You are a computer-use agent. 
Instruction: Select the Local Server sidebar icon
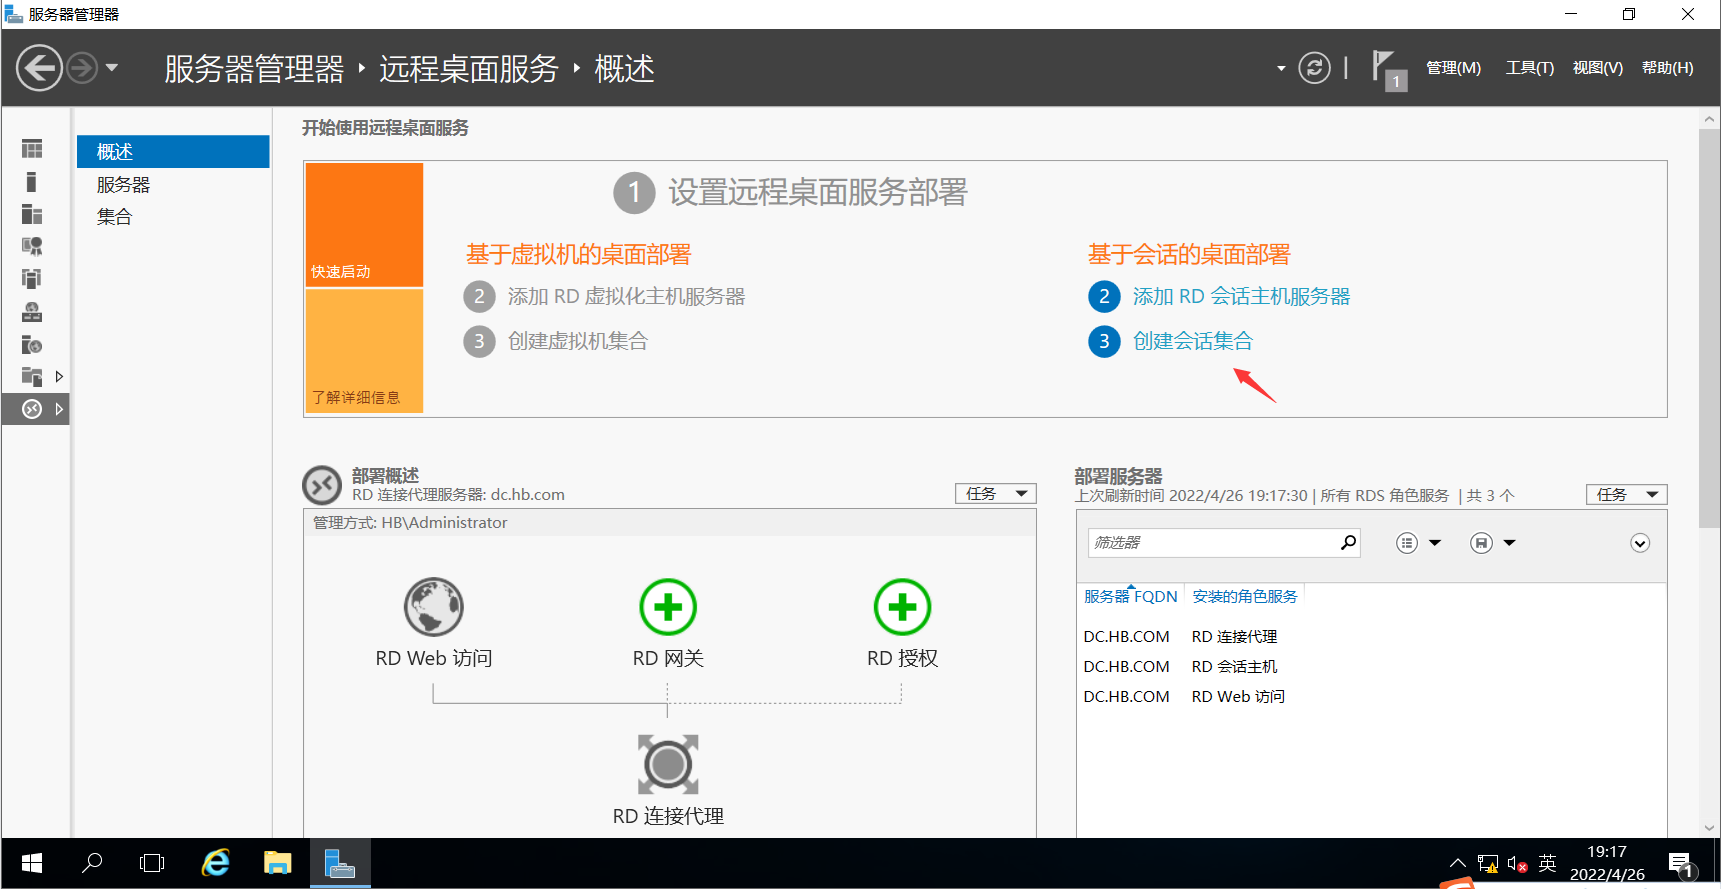pos(32,181)
